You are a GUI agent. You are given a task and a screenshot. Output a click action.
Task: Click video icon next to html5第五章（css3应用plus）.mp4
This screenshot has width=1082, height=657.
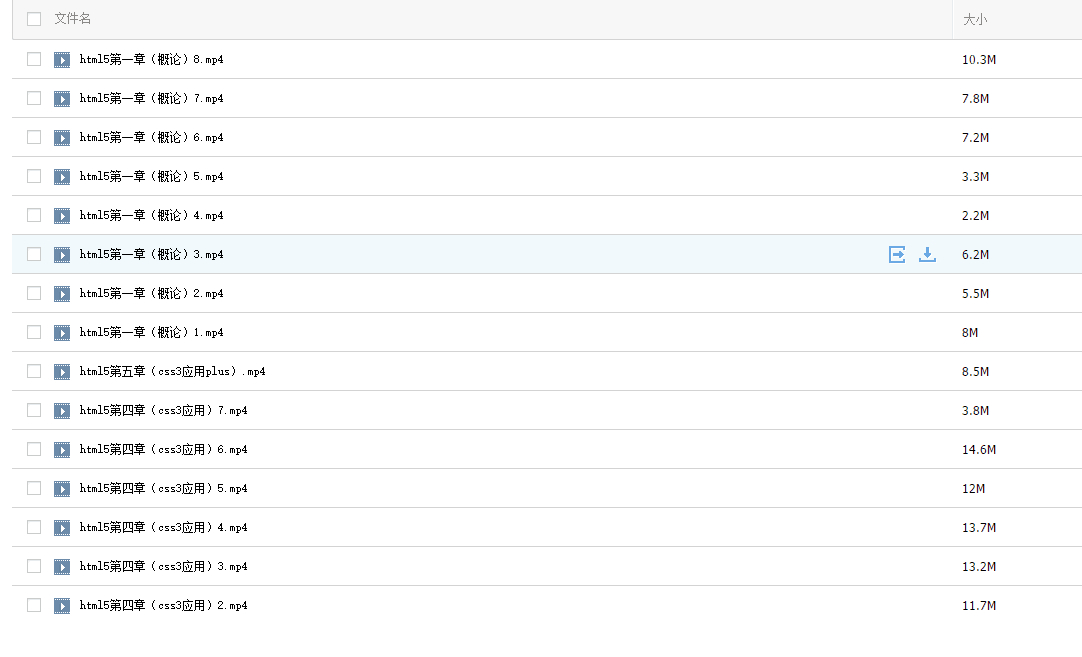click(x=62, y=372)
